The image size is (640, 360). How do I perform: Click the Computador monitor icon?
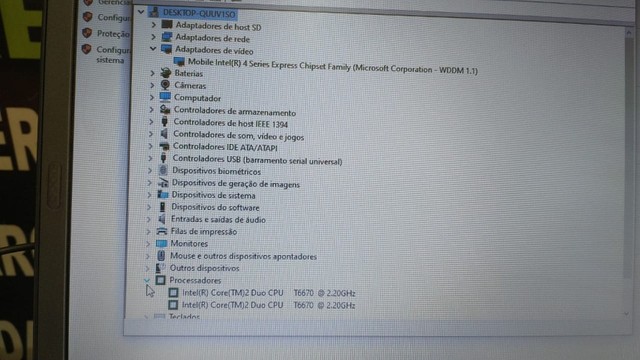point(165,97)
